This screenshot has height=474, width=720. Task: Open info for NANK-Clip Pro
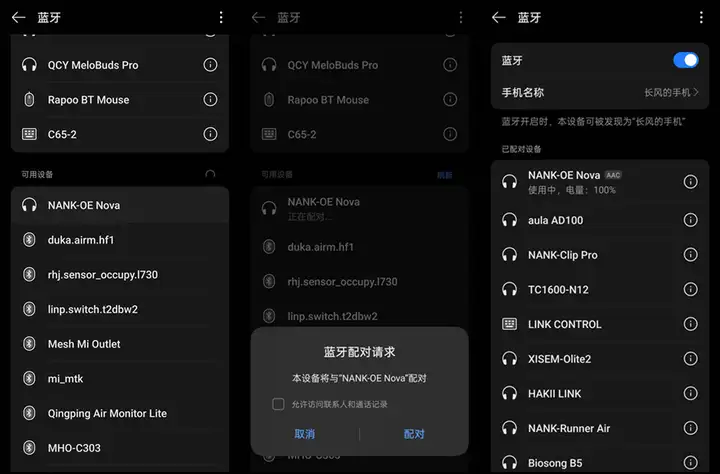(690, 254)
